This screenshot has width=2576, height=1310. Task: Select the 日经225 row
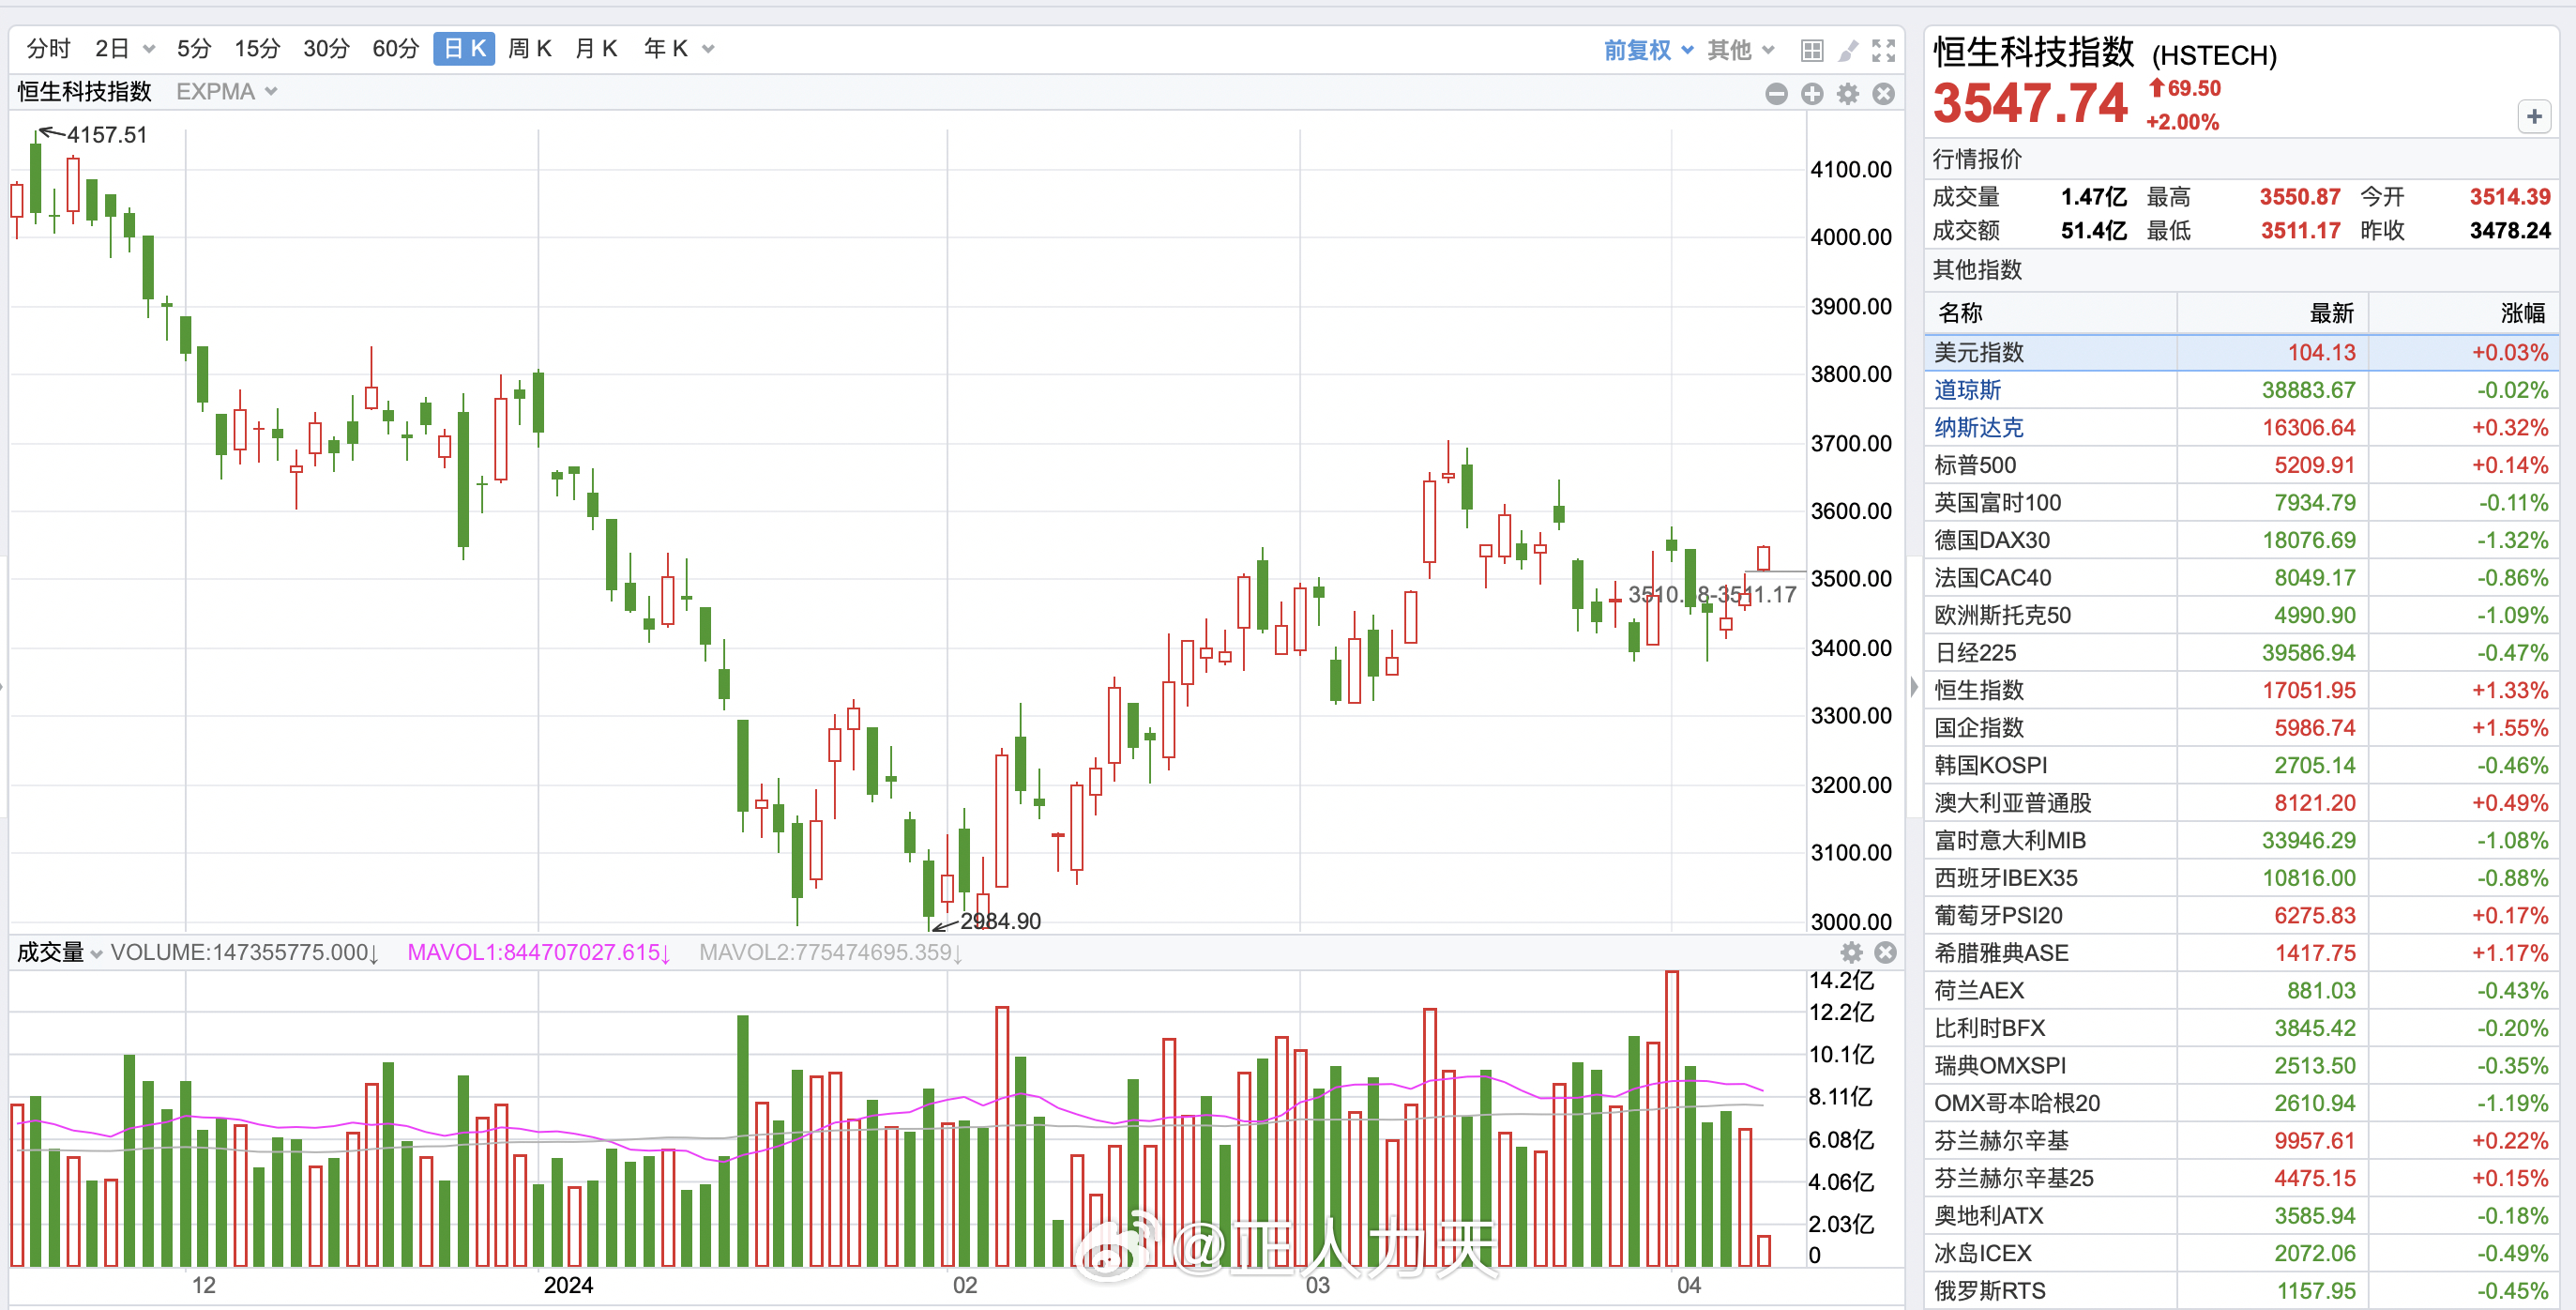(x=2241, y=653)
